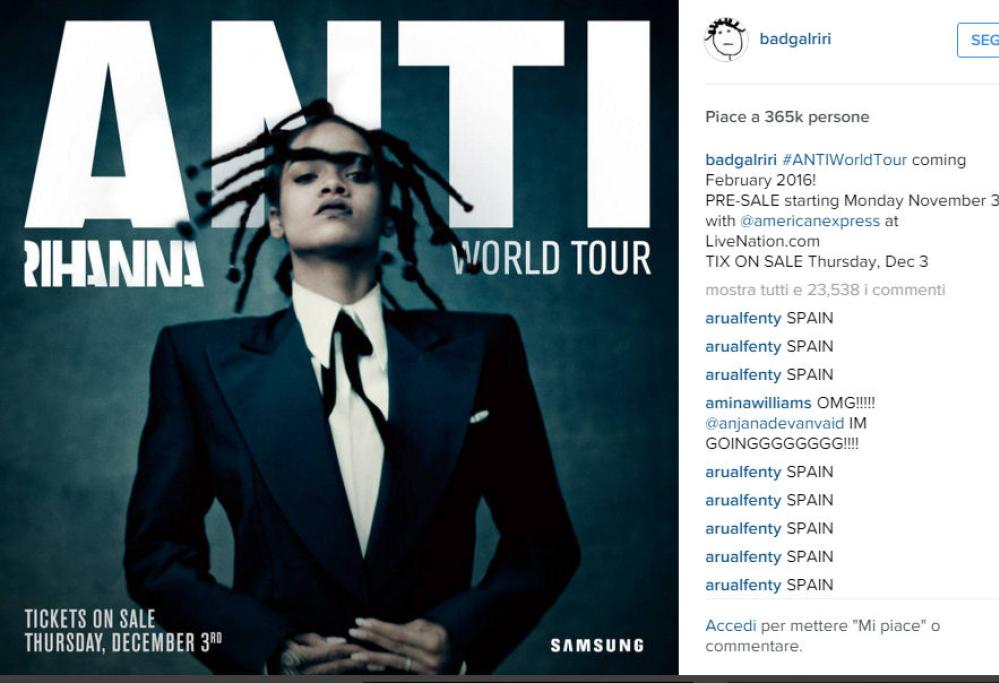Open last arualfenty comment username
This screenshot has height=683, width=999.
coord(743,585)
